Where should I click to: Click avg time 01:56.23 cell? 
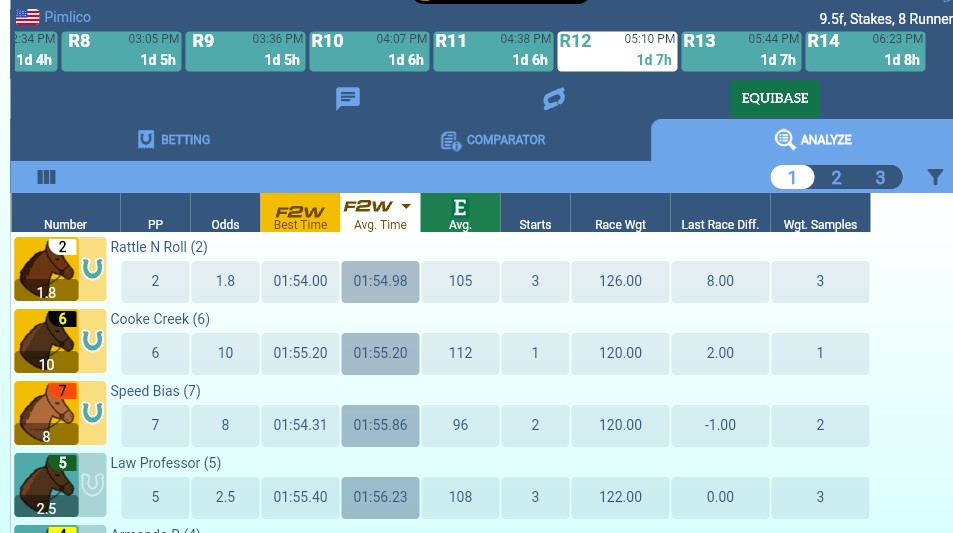coord(380,497)
